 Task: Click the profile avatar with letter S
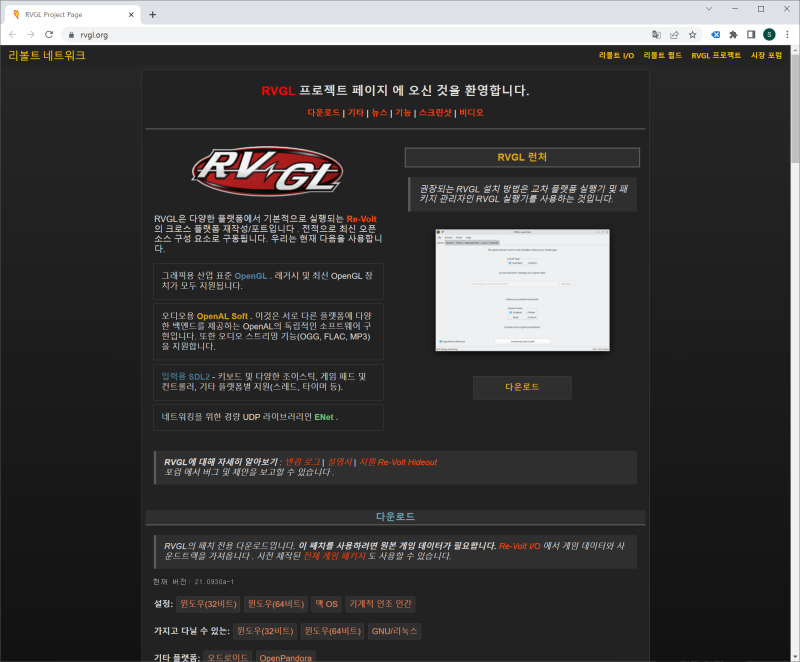tap(769, 34)
